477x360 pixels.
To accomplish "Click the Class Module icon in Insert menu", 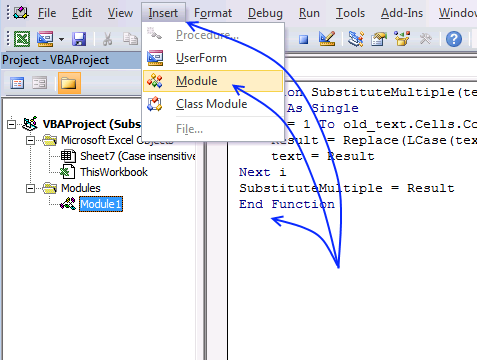I will 155,104.
